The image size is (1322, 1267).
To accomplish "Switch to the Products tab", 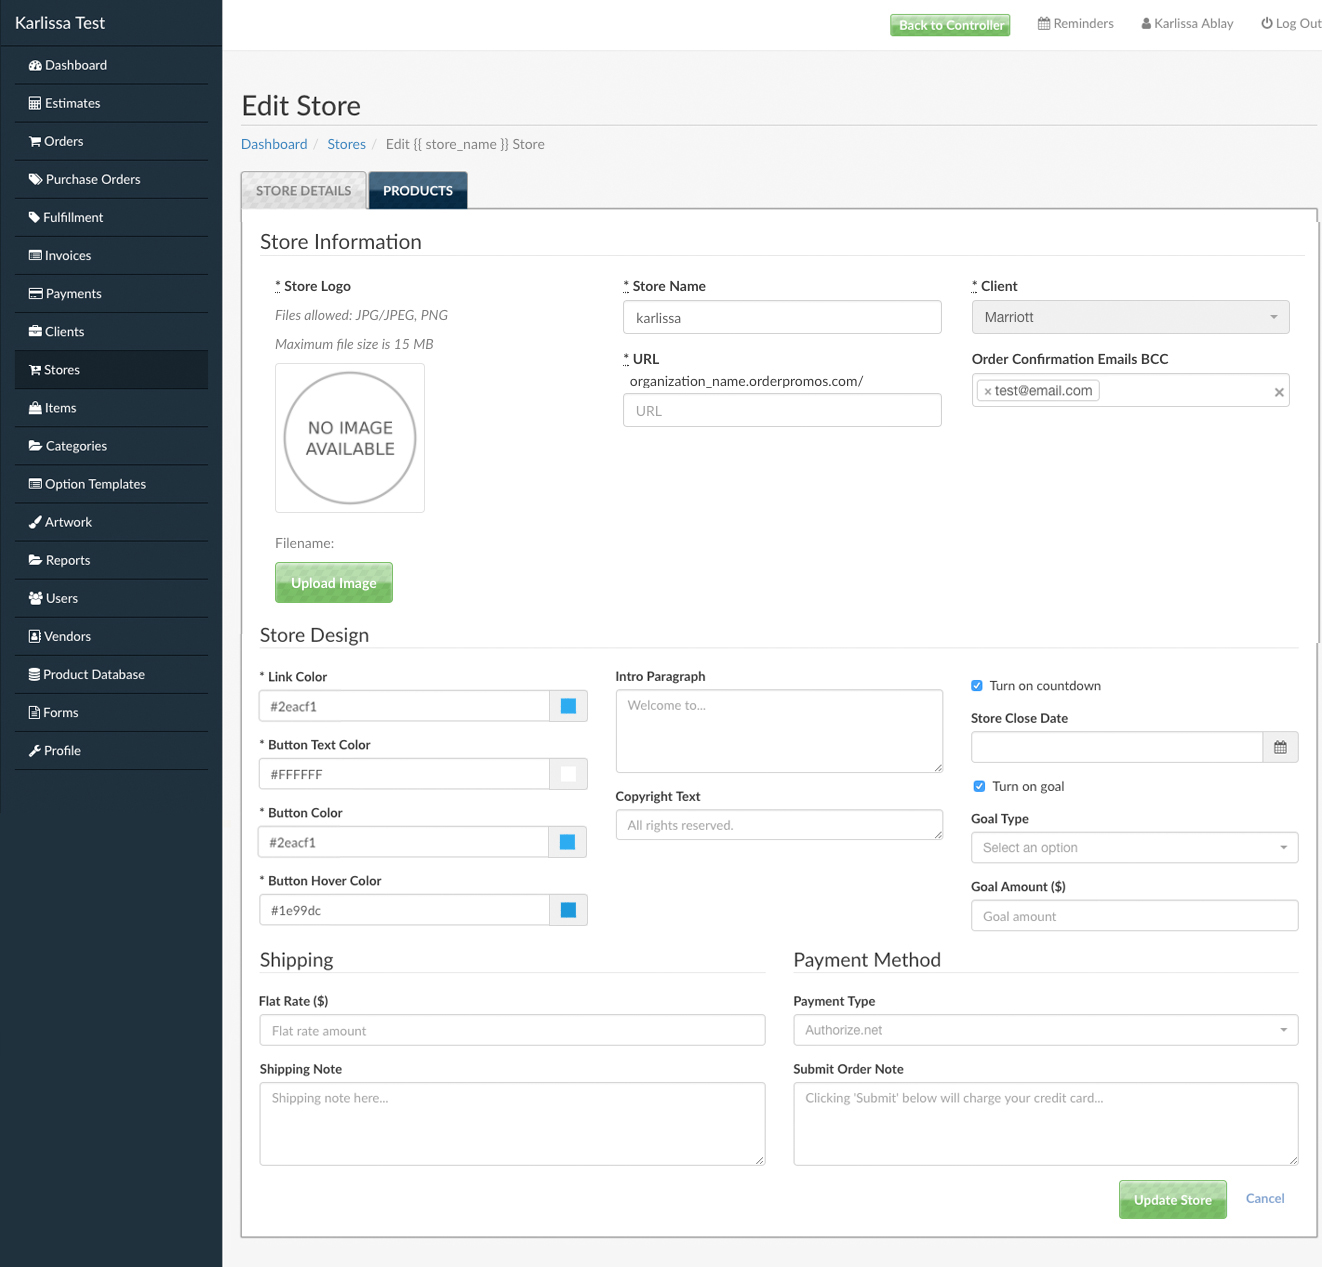I will [418, 191].
